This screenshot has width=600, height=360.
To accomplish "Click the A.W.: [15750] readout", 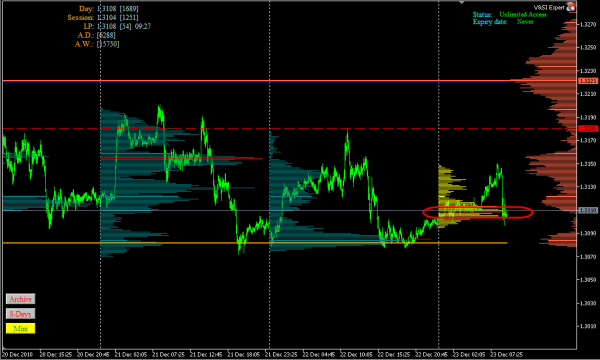I will point(97,44).
